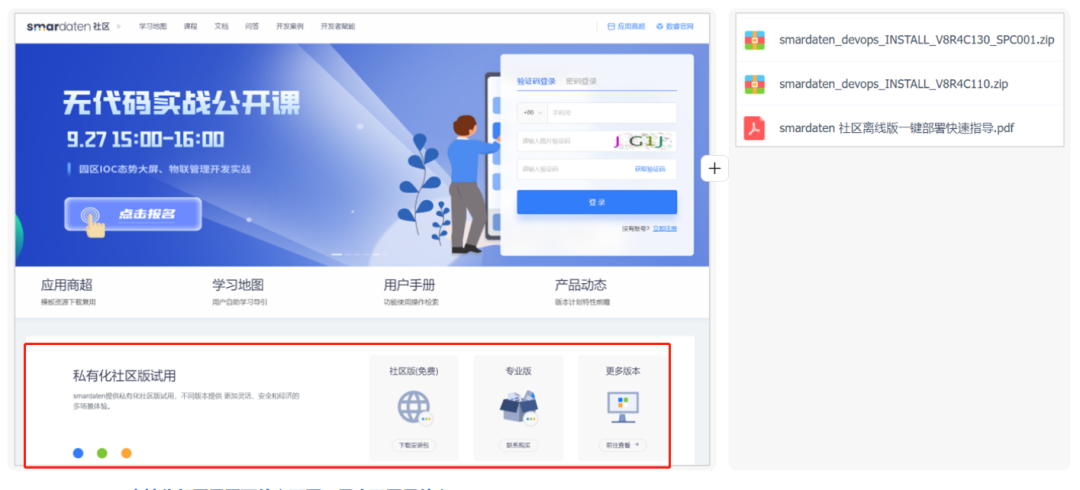Open the 开发案例 navigation item
This screenshot has width=1080, height=490.
289,26
